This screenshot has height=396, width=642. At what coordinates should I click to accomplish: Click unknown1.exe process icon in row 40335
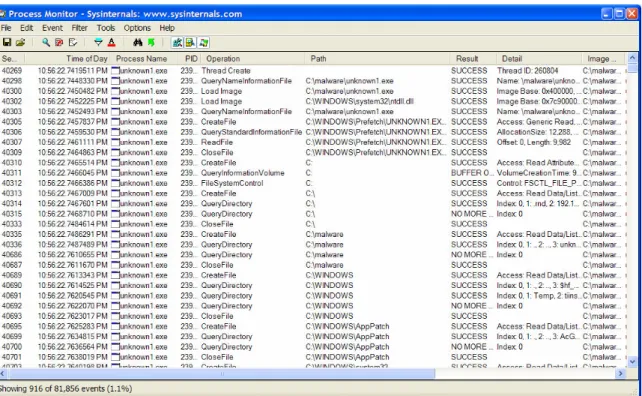tap(115, 234)
